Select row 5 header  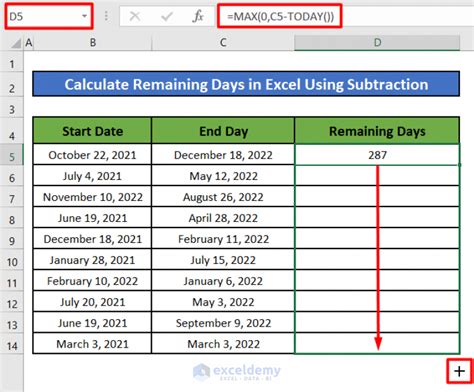point(12,156)
